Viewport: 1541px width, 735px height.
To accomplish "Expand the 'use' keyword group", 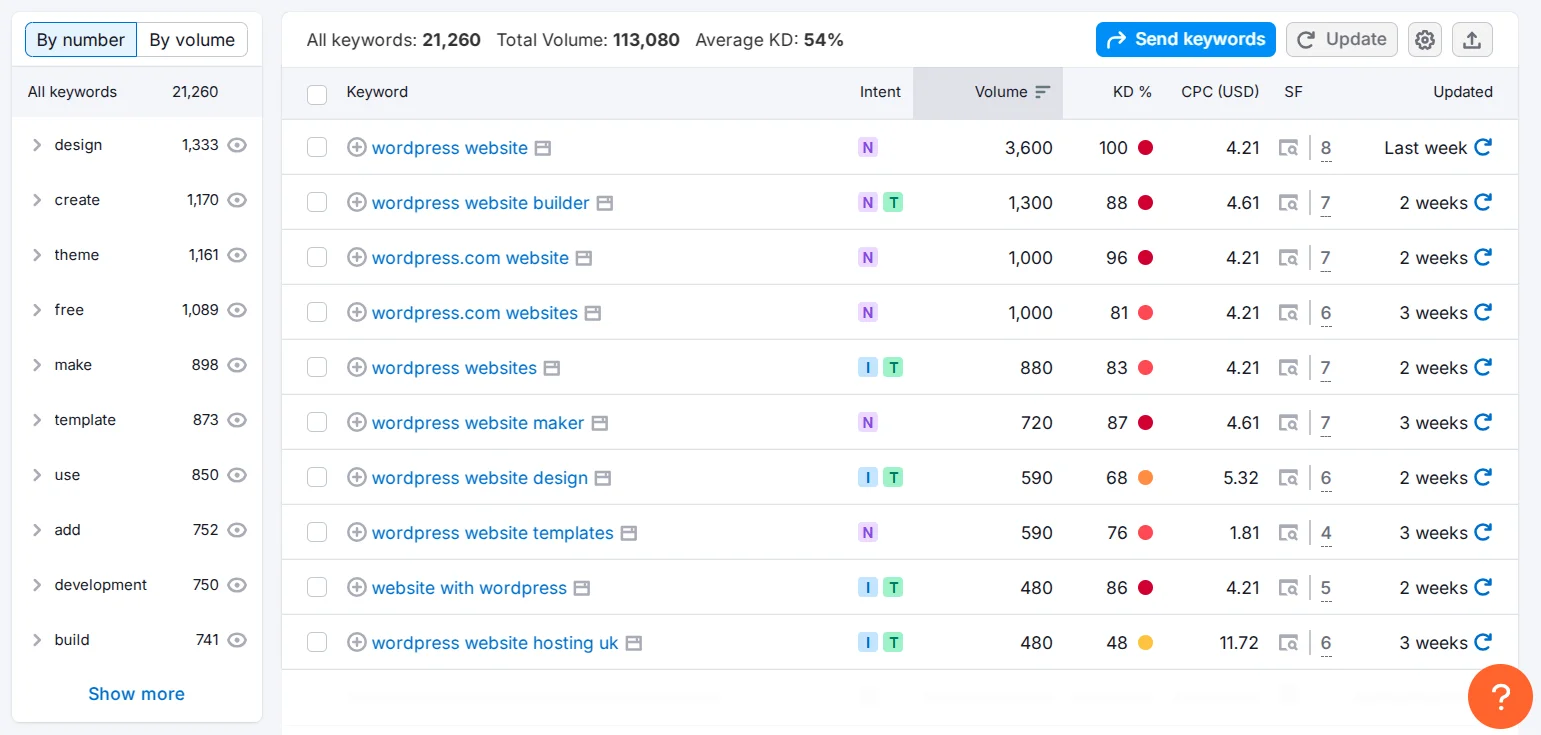I will click(x=37, y=475).
